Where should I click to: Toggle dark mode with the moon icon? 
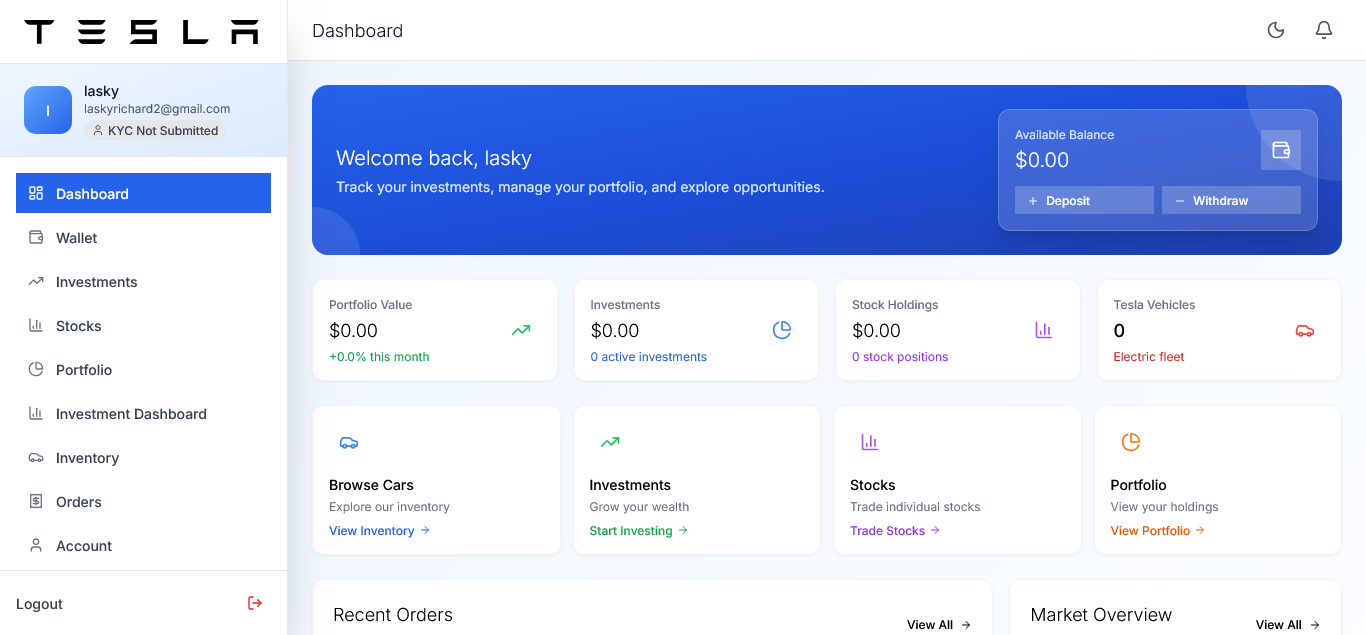point(1276,30)
